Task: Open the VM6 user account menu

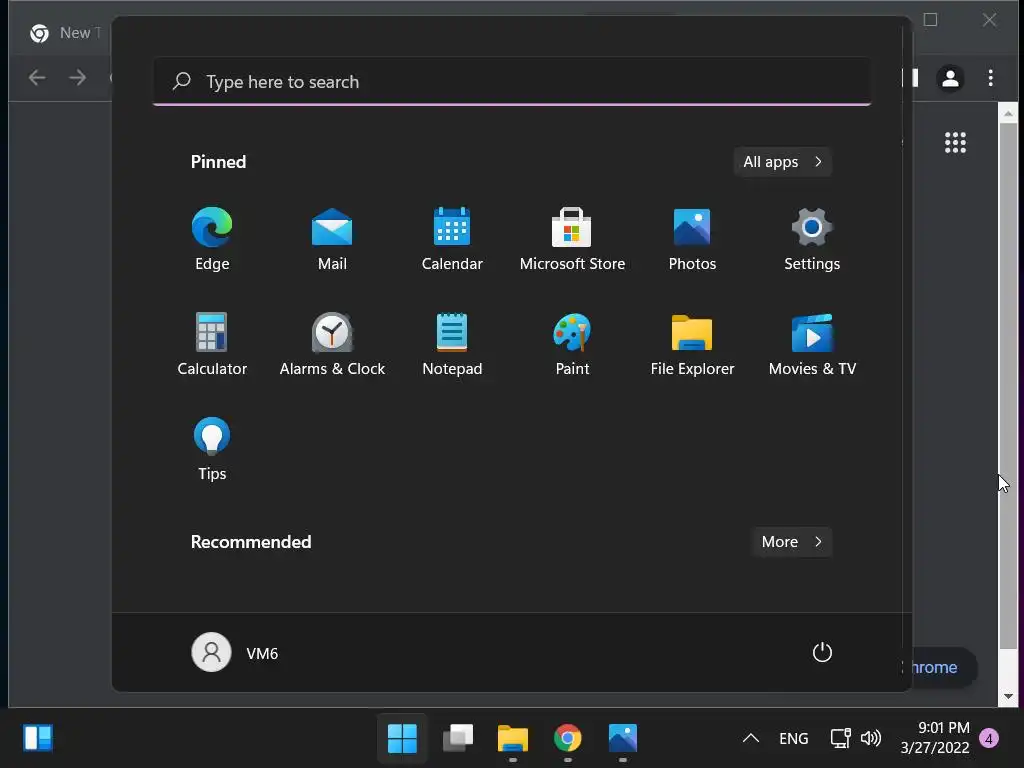Action: coord(235,652)
